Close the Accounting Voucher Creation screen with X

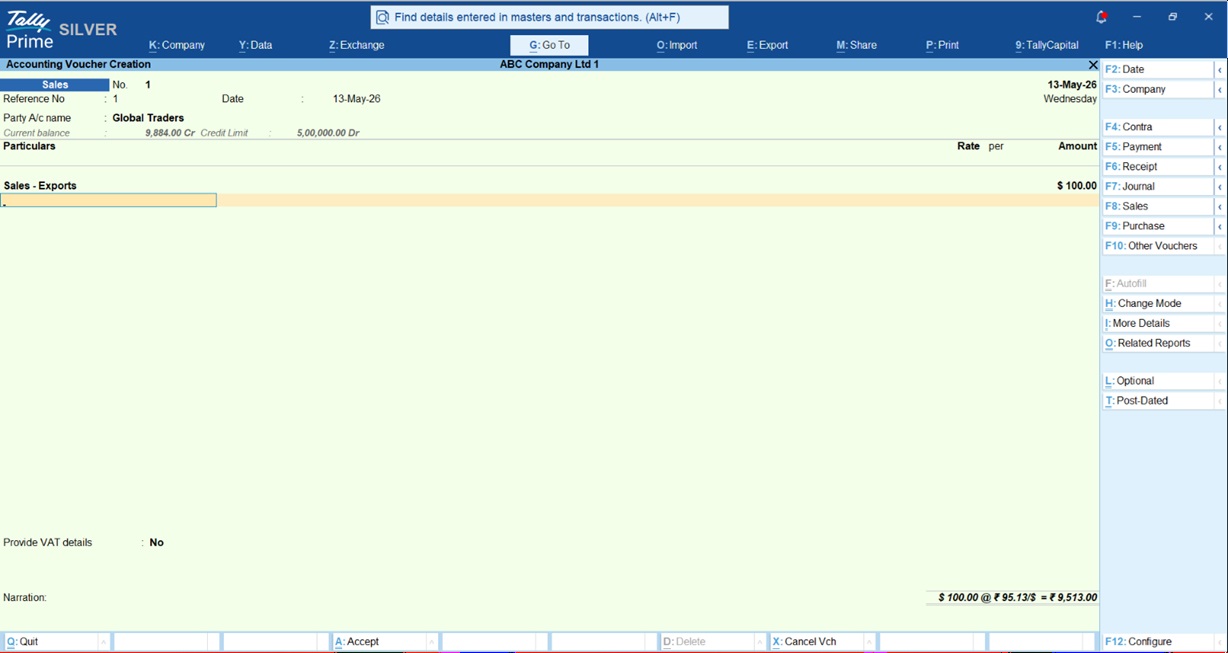(x=1092, y=64)
